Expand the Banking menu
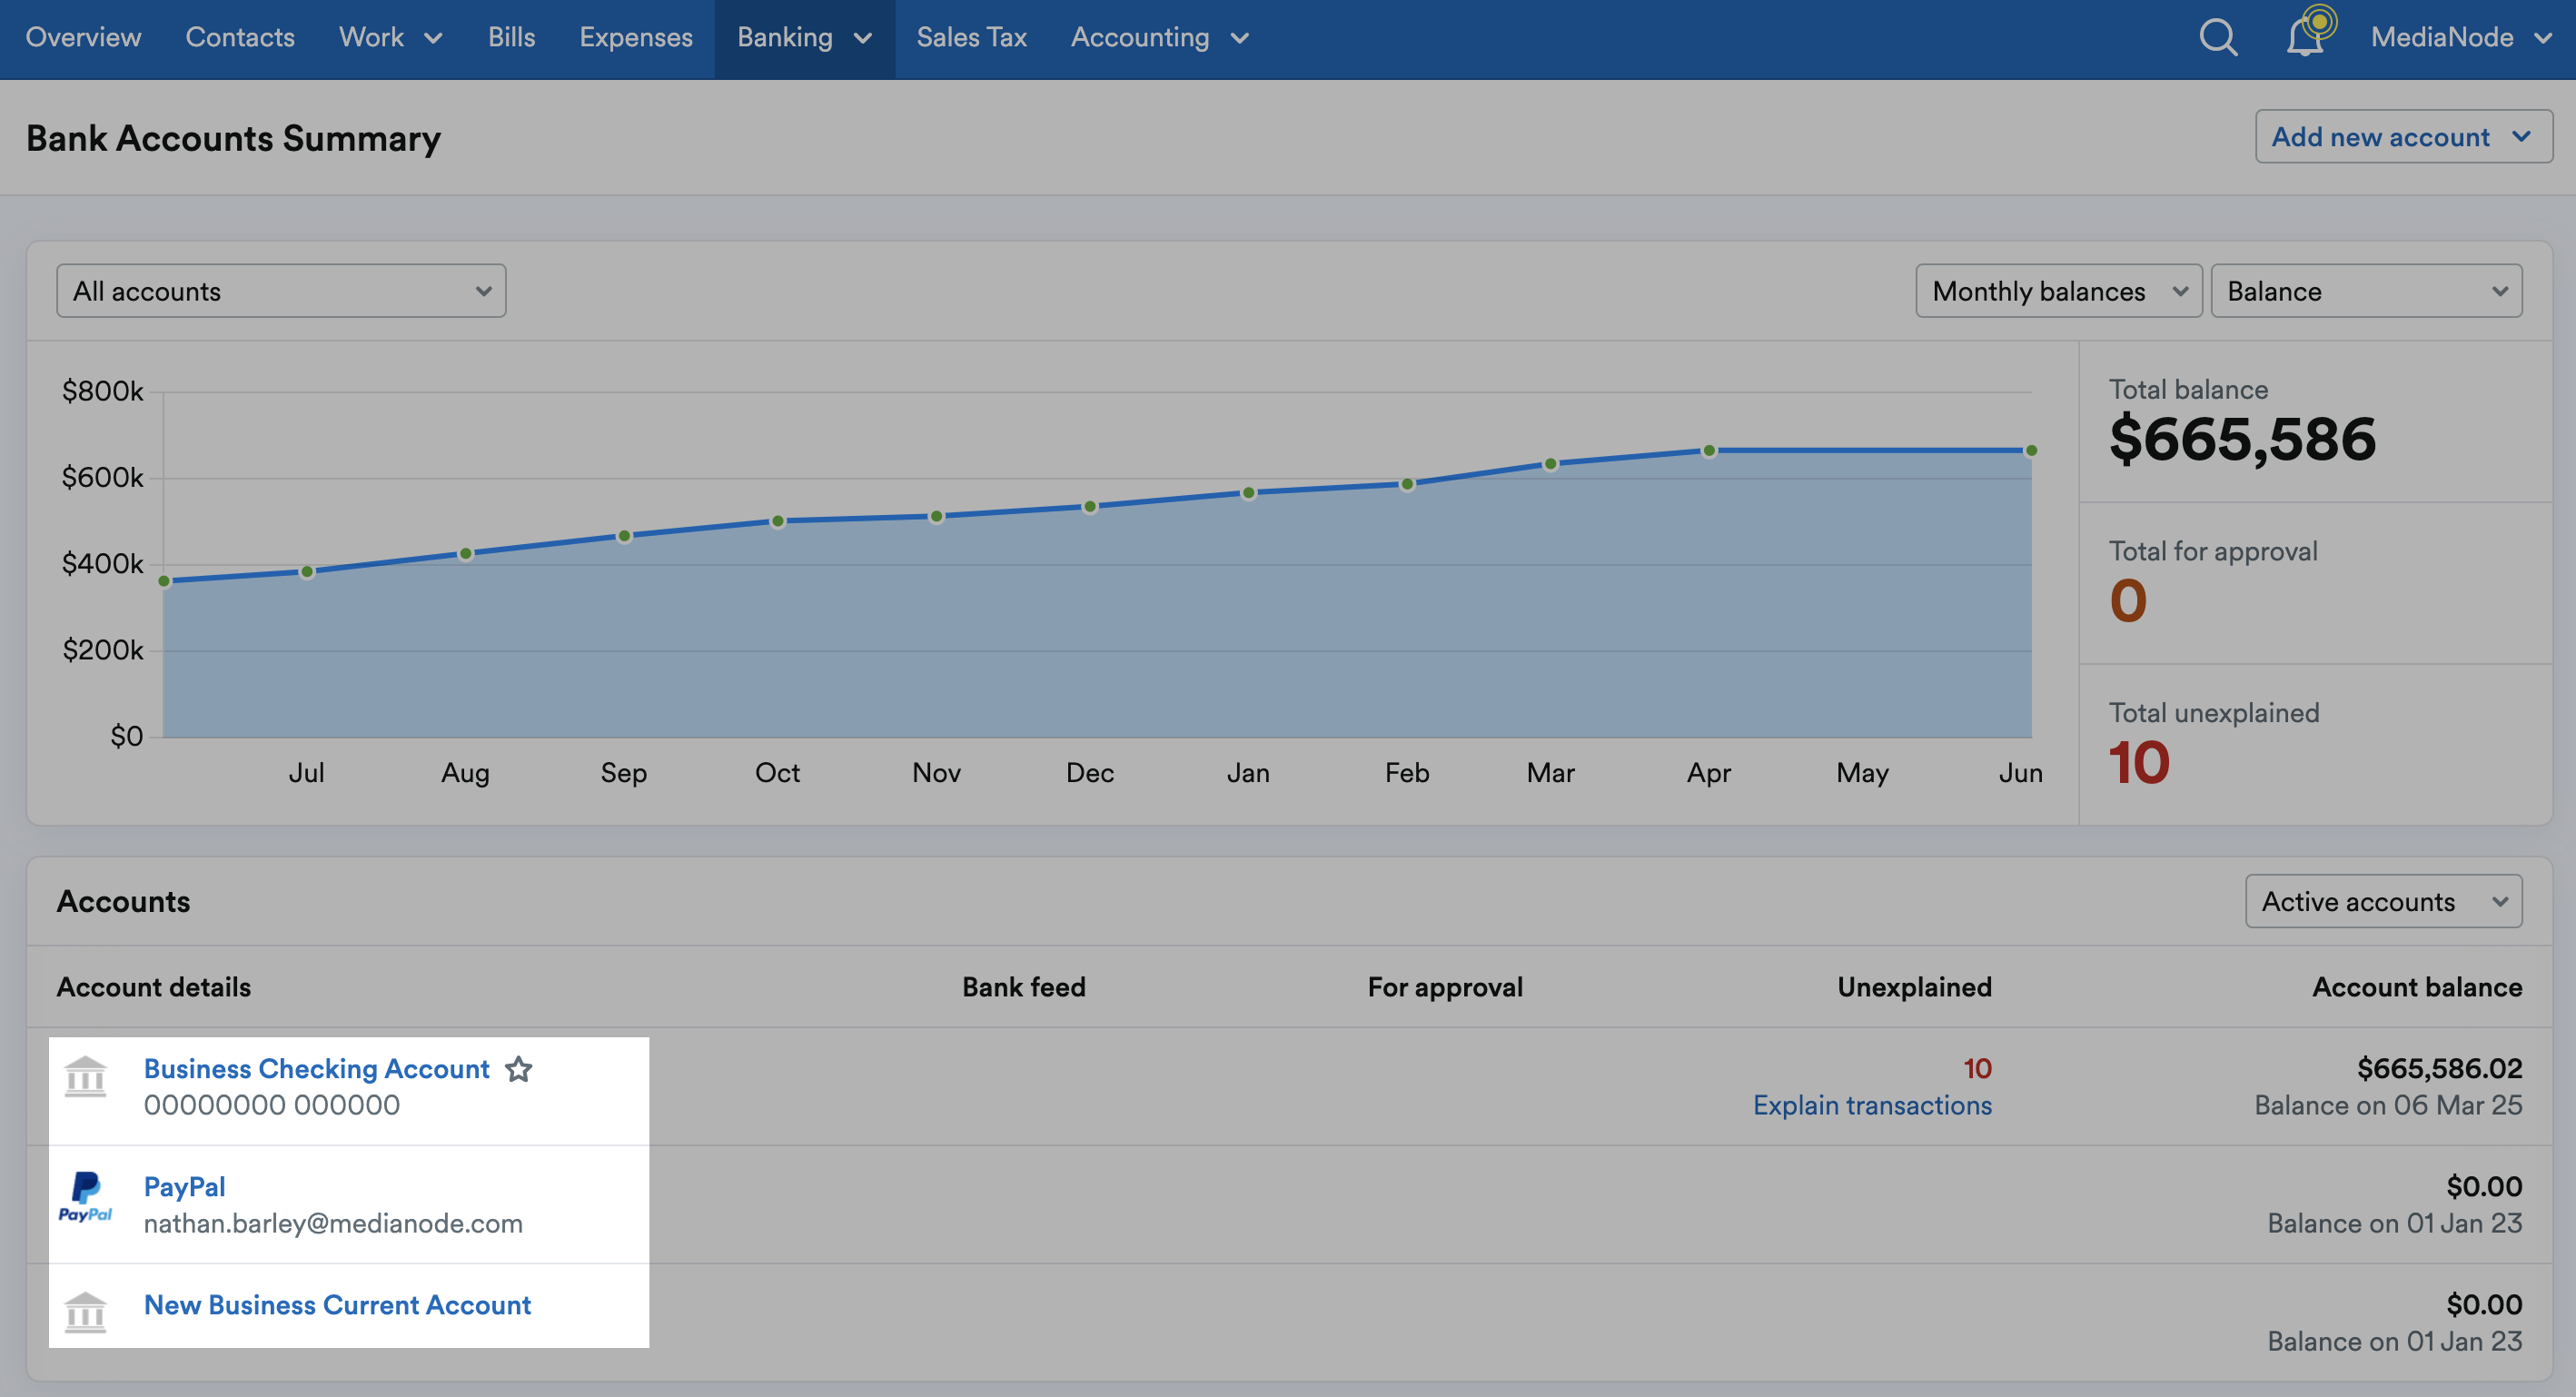The width and height of the screenshot is (2576, 1397). tap(804, 38)
